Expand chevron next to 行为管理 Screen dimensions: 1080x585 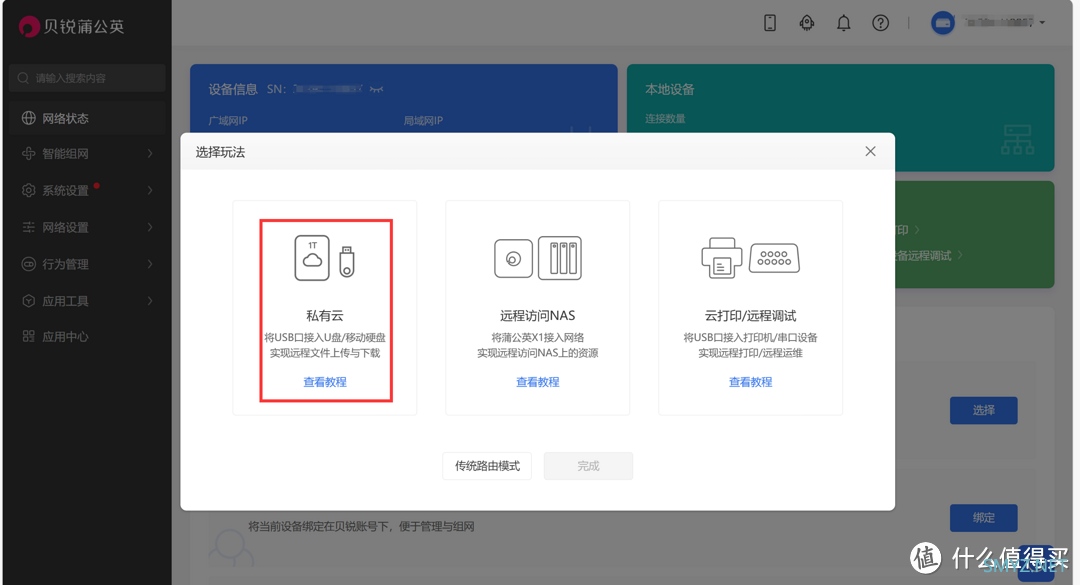pyautogui.click(x=149, y=264)
